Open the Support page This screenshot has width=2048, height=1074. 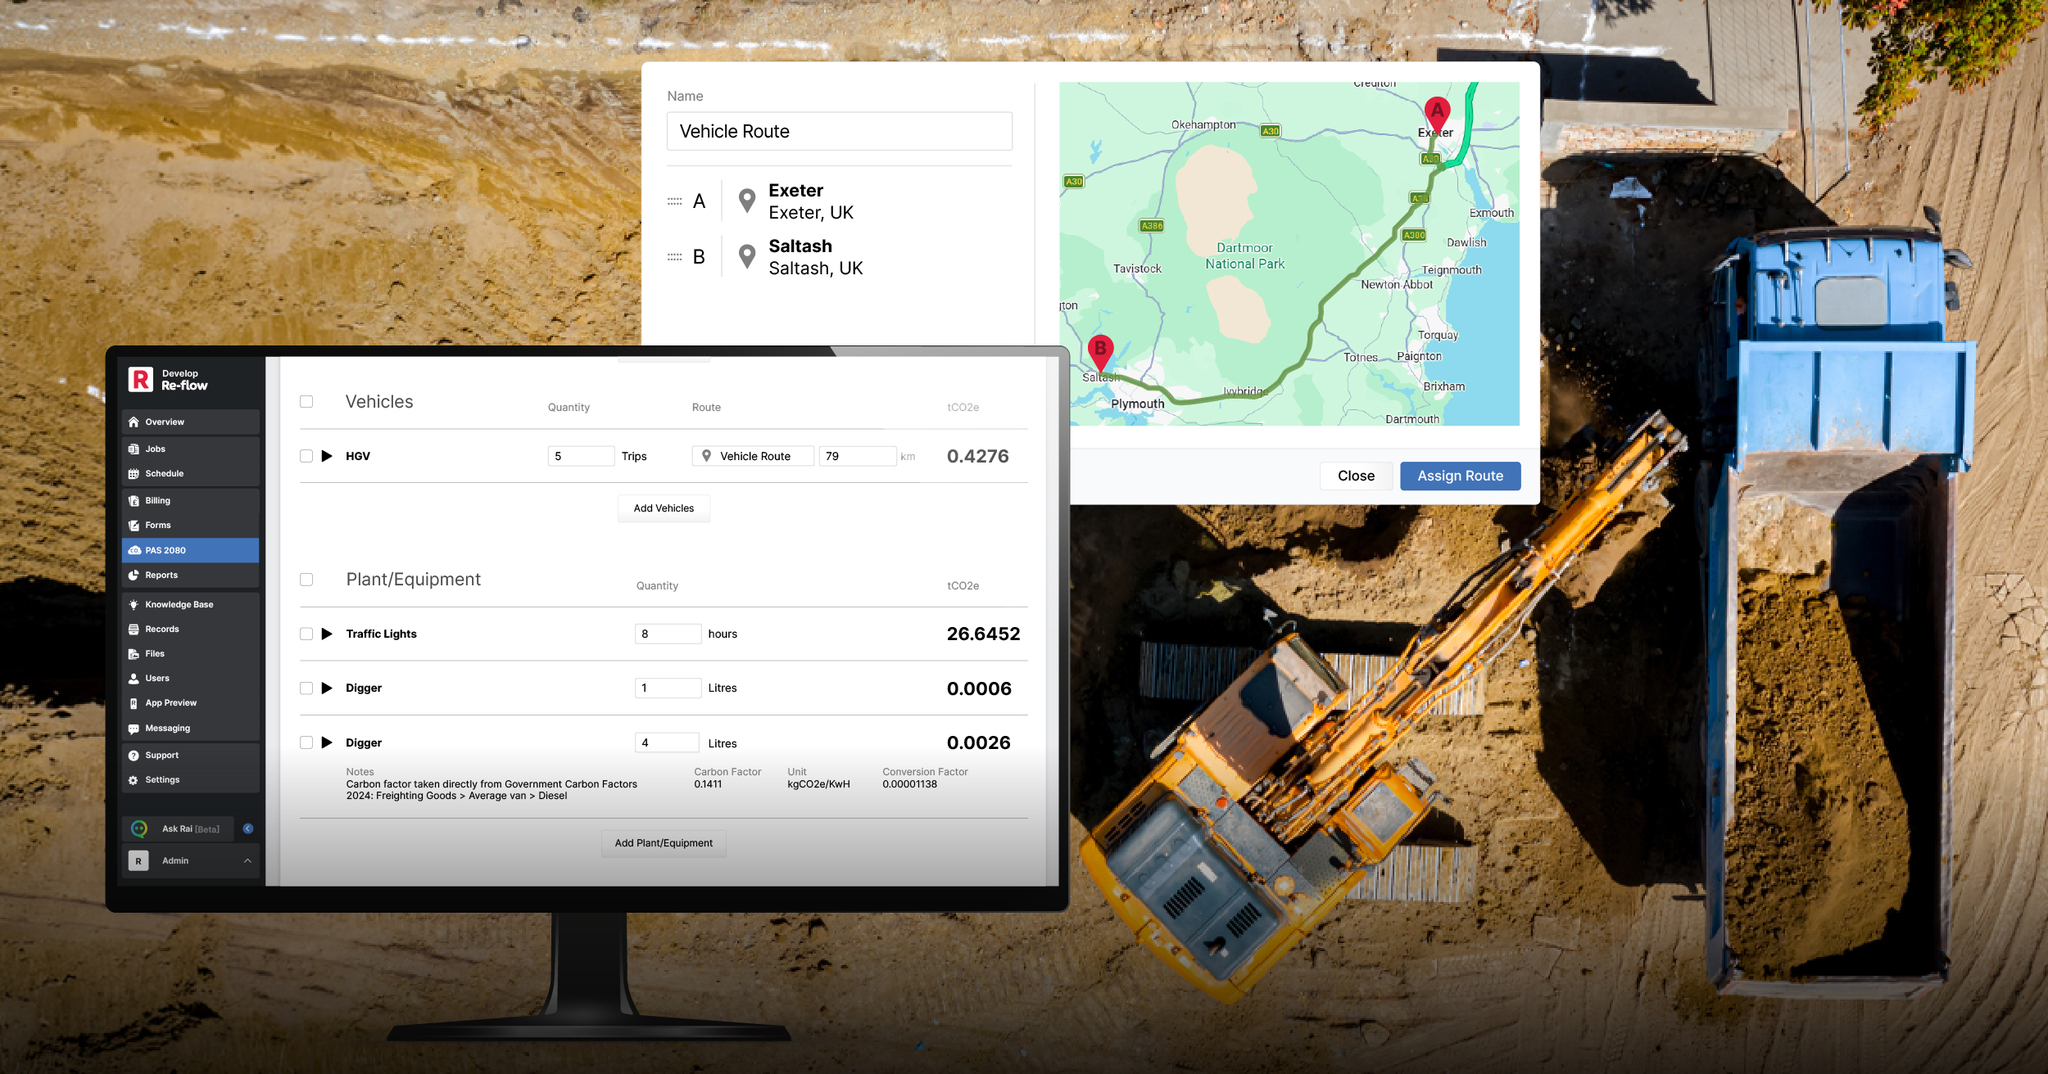[190, 755]
